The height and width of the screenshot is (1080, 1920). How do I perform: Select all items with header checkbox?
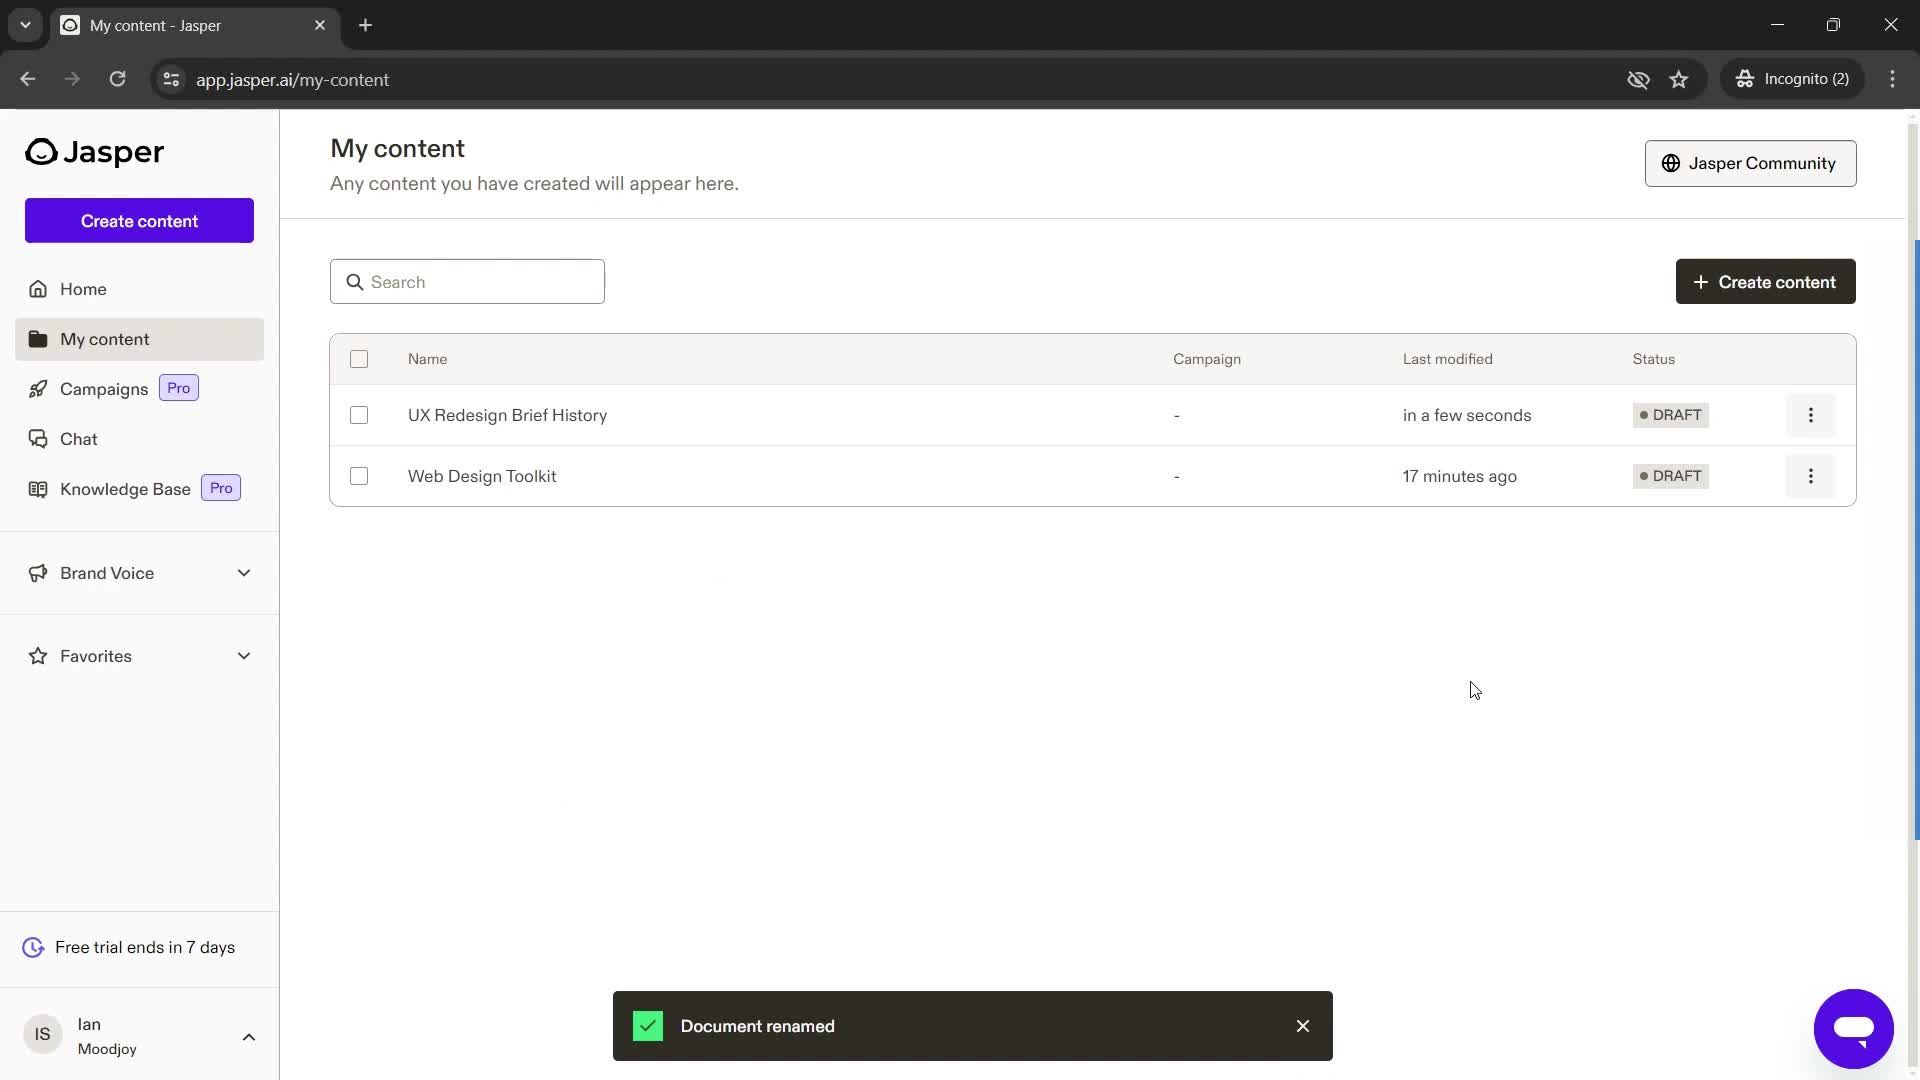coord(357,359)
